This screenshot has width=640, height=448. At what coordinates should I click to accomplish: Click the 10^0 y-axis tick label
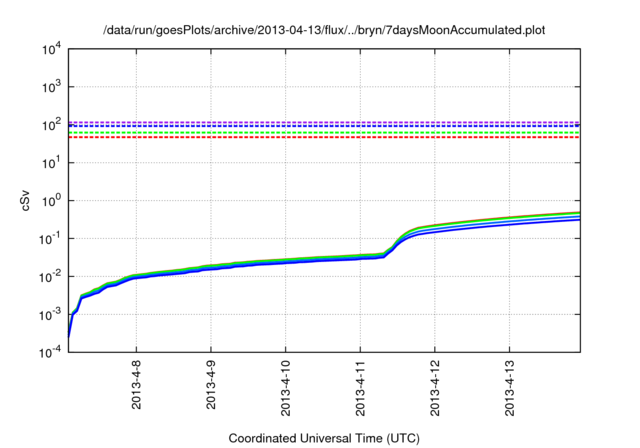[x=51, y=201]
